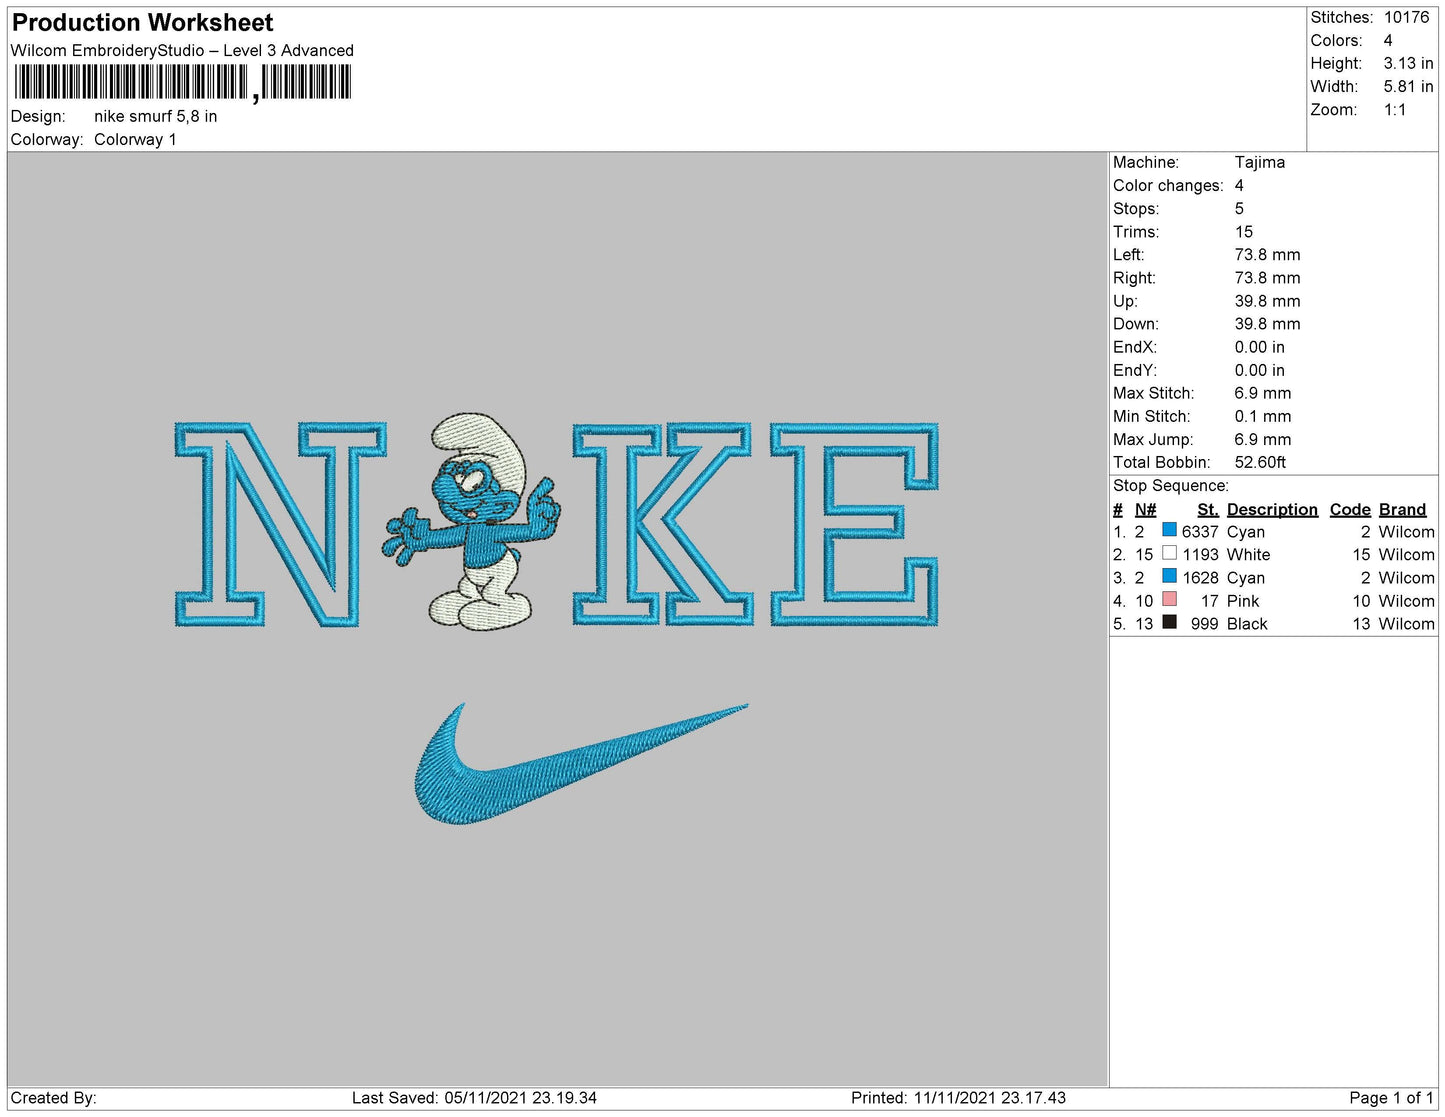Screen dimensions: 1445x1117
Task: Click the white swatch for thread 1193
Action: [x=1169, y=553]
